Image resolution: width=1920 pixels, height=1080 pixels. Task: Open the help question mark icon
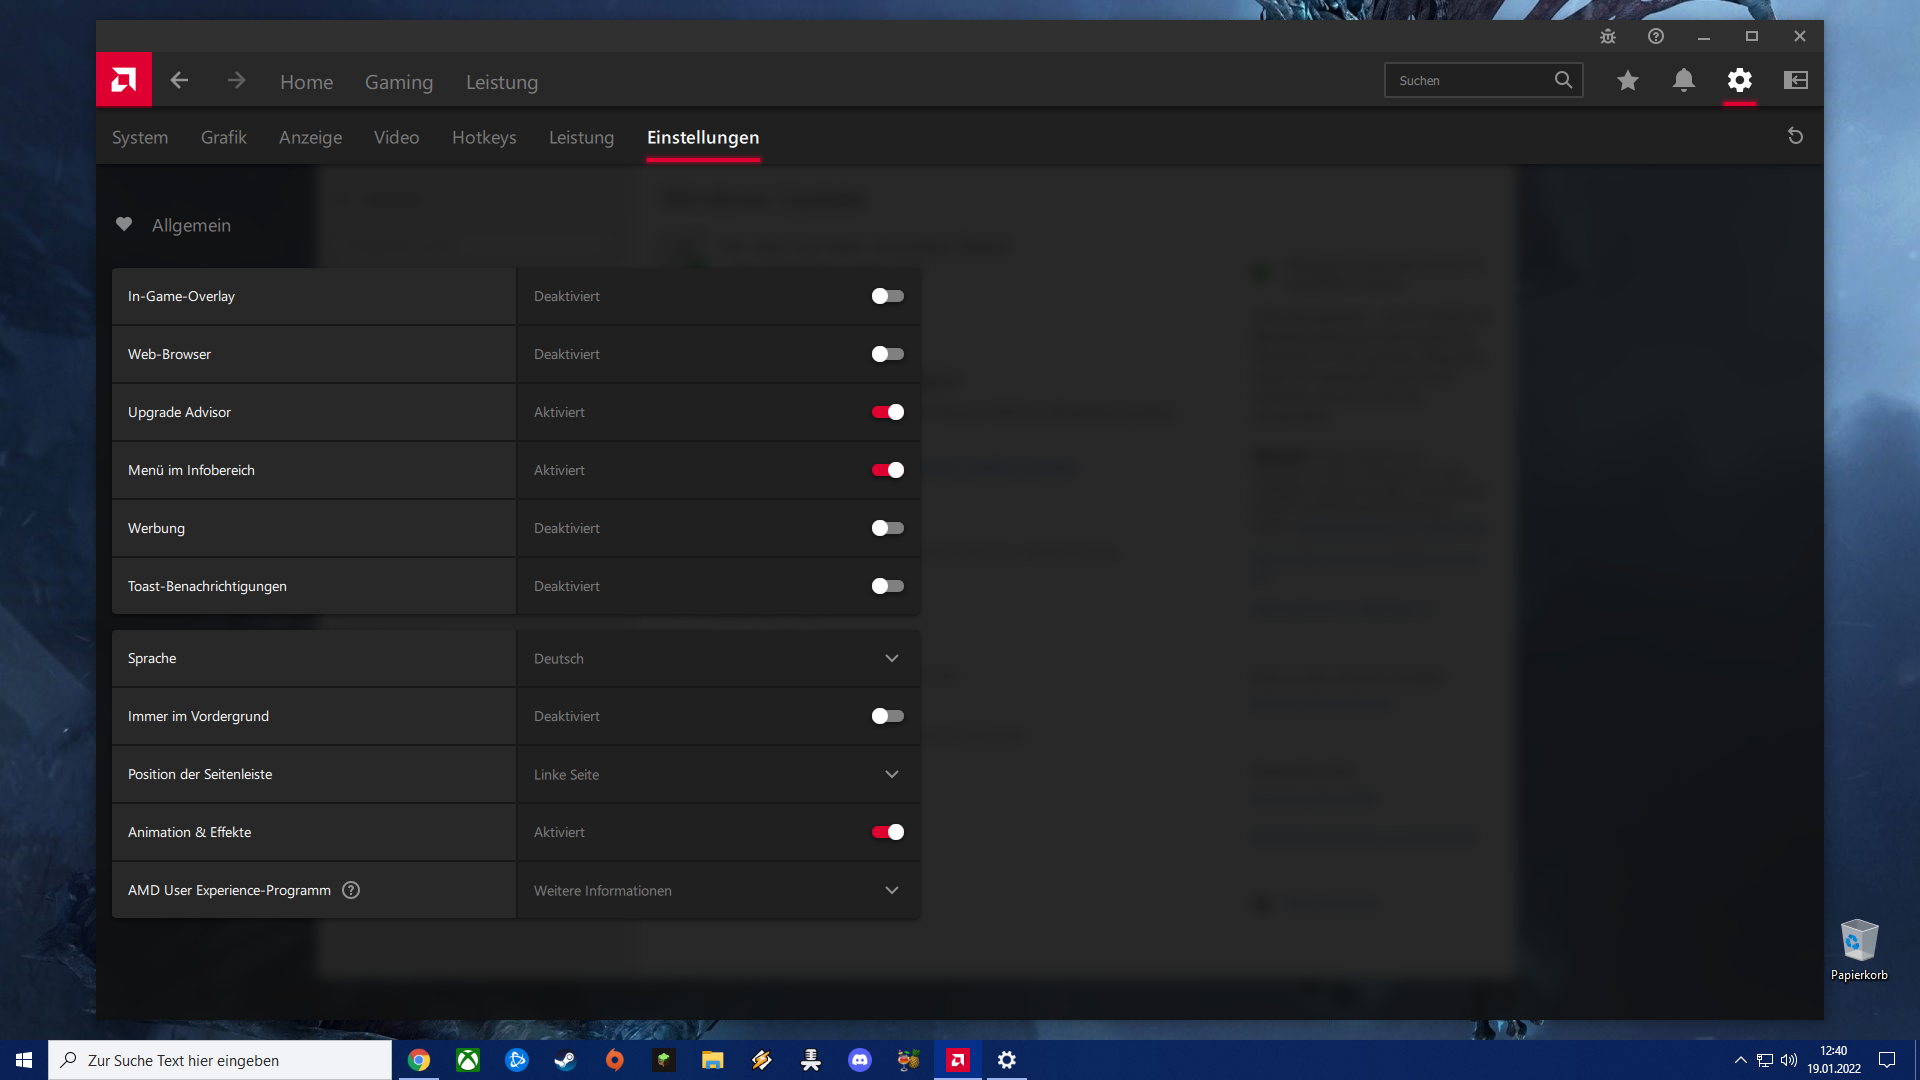coord(1655,36)
